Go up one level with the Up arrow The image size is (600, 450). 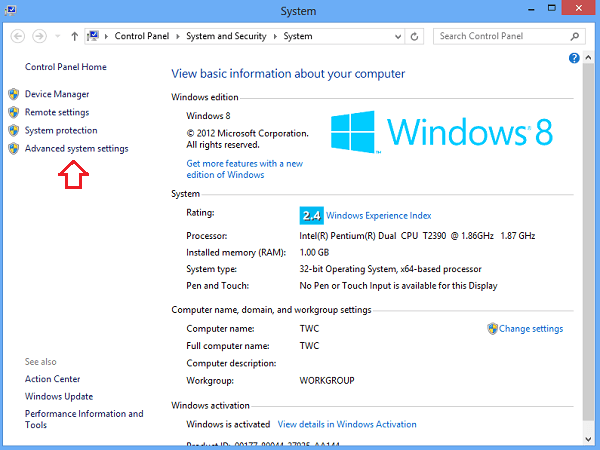[75, 36]
